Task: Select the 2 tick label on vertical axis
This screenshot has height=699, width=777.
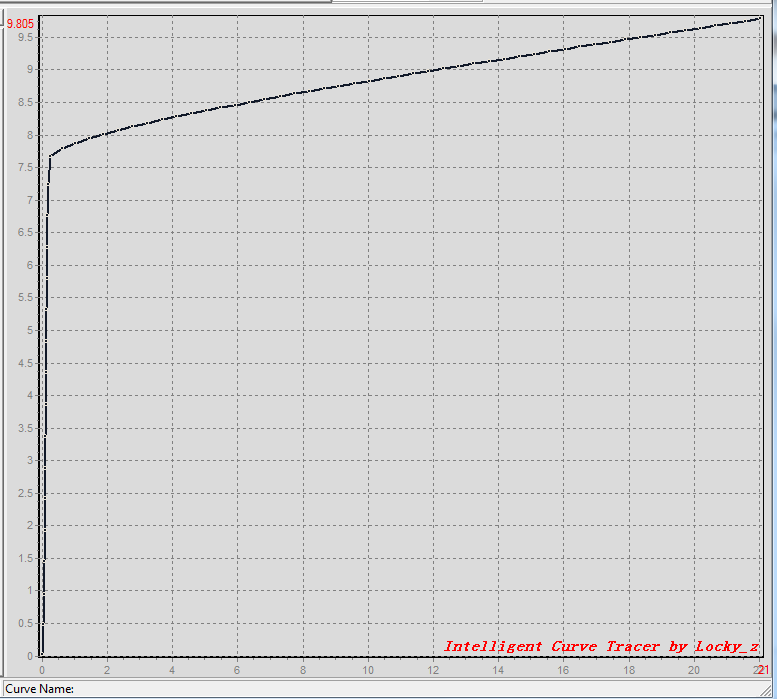Action: [x=30, y=525]
